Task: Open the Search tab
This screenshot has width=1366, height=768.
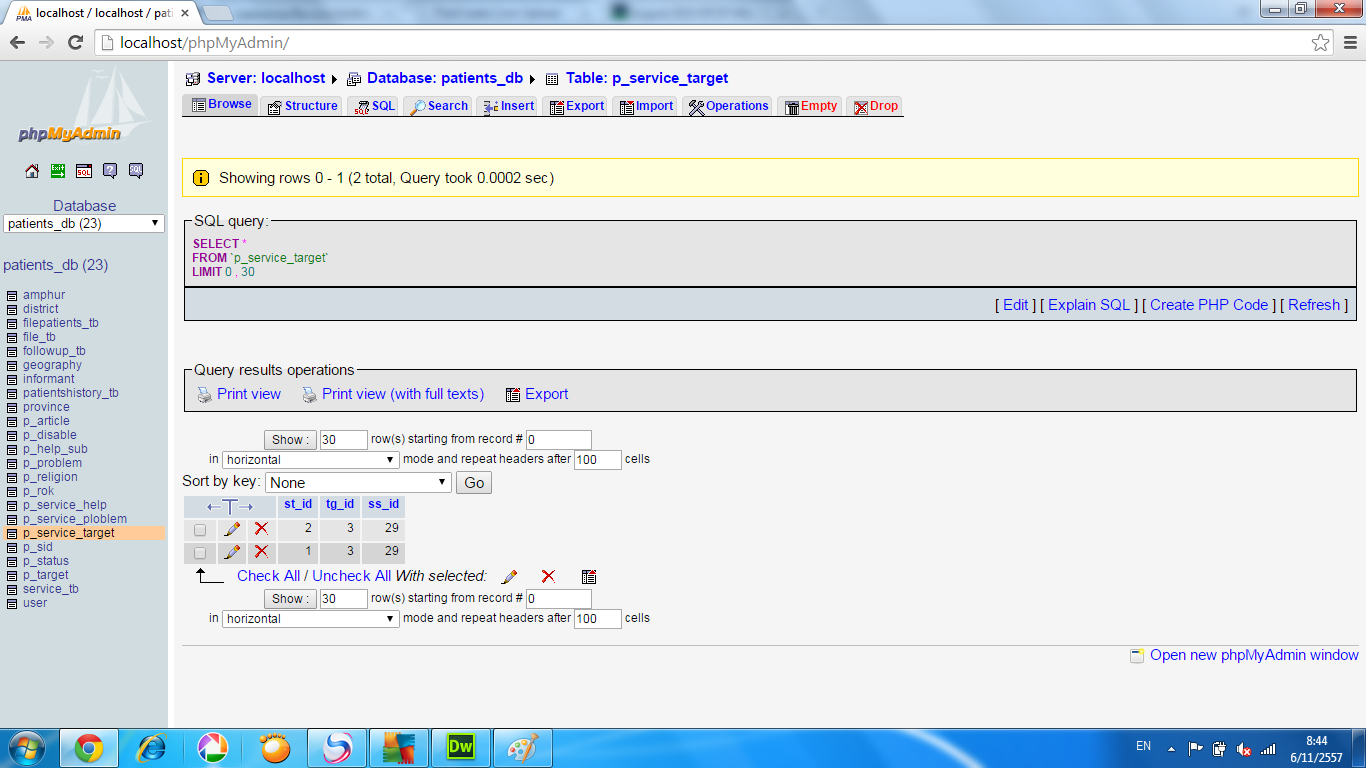Action: tap(438, 106)
